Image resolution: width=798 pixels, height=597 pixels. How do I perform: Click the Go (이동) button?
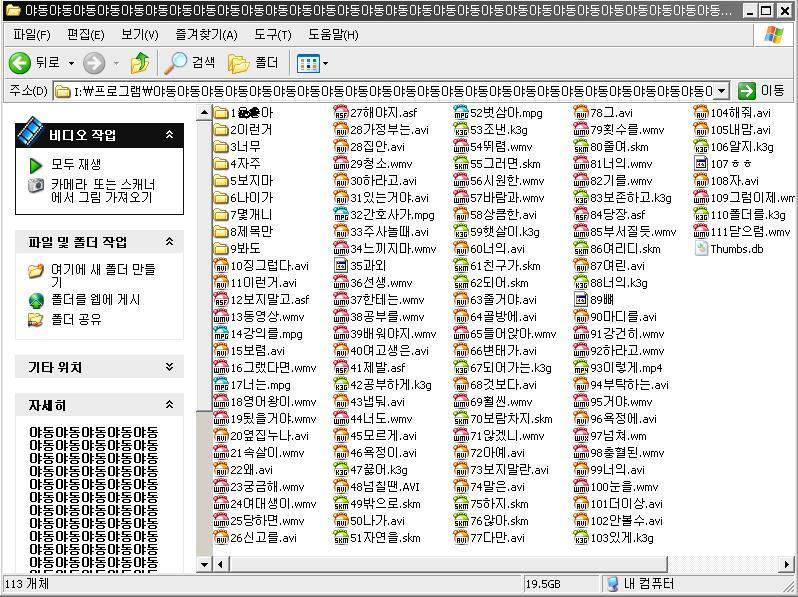point(762,91)
